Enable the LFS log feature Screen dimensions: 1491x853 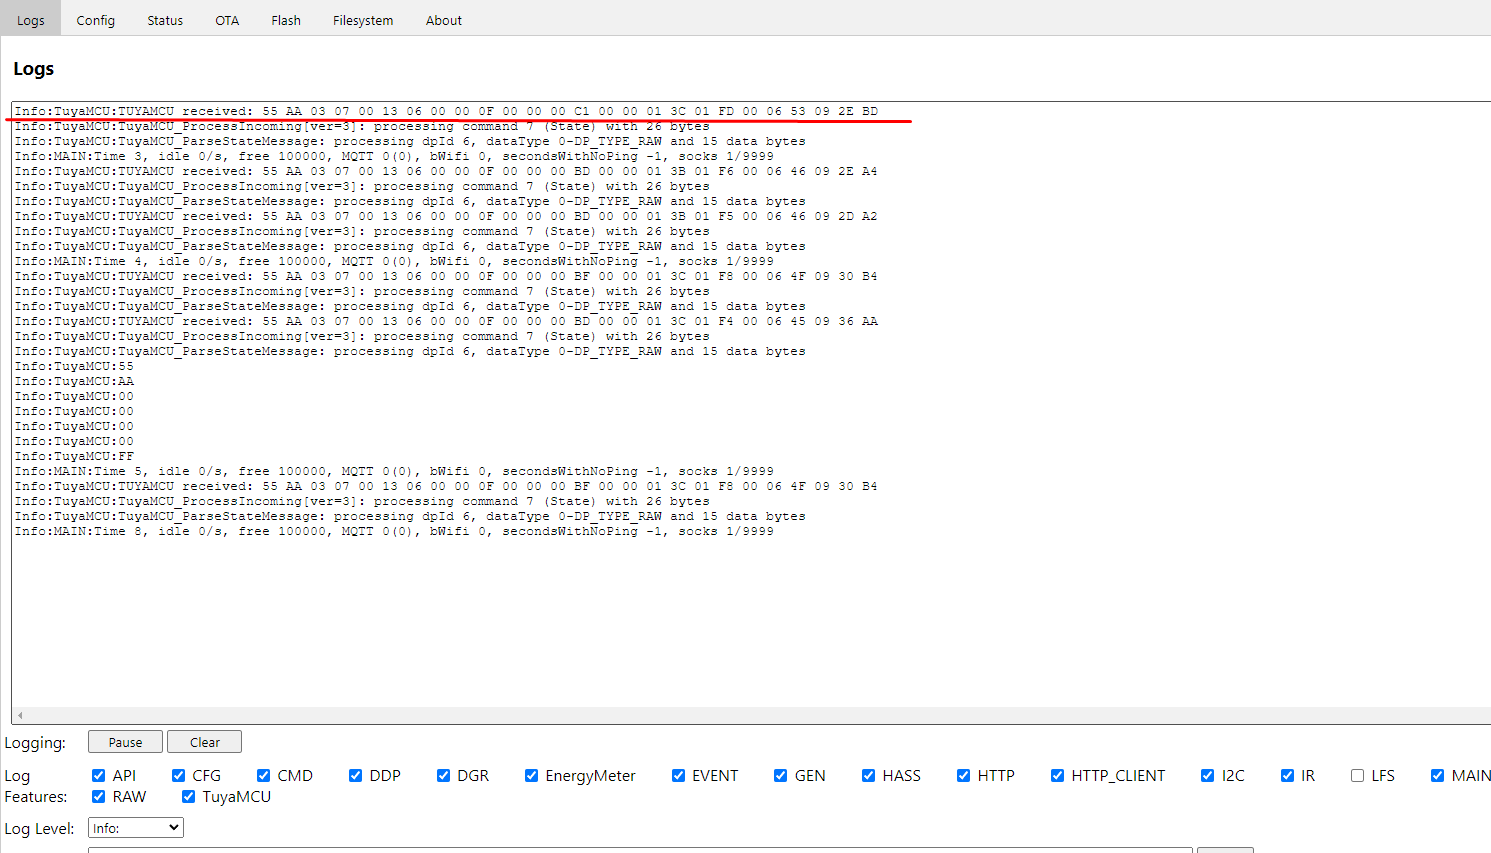tap(1357, 775)
